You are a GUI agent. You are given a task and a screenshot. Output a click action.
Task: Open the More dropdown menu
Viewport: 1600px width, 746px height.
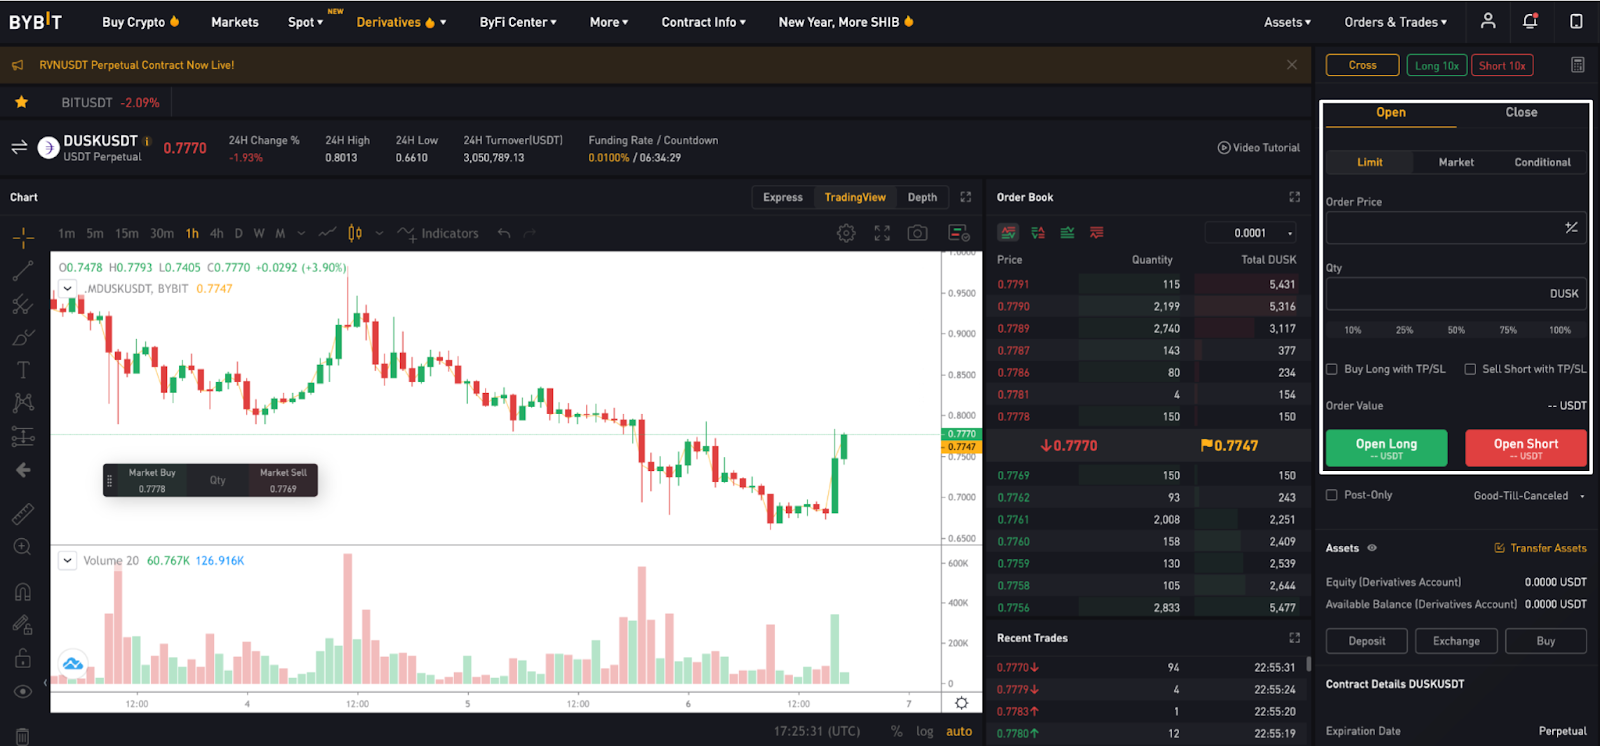(609, 22)
